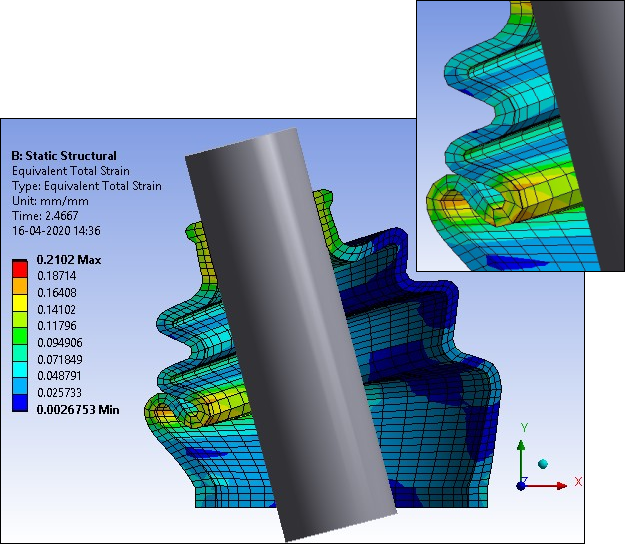Image resolution: width=625 pixels, height=544 pixels.
Task: Click the cyan legend color band
Action: pyautogui.click(x=20, y=369)
